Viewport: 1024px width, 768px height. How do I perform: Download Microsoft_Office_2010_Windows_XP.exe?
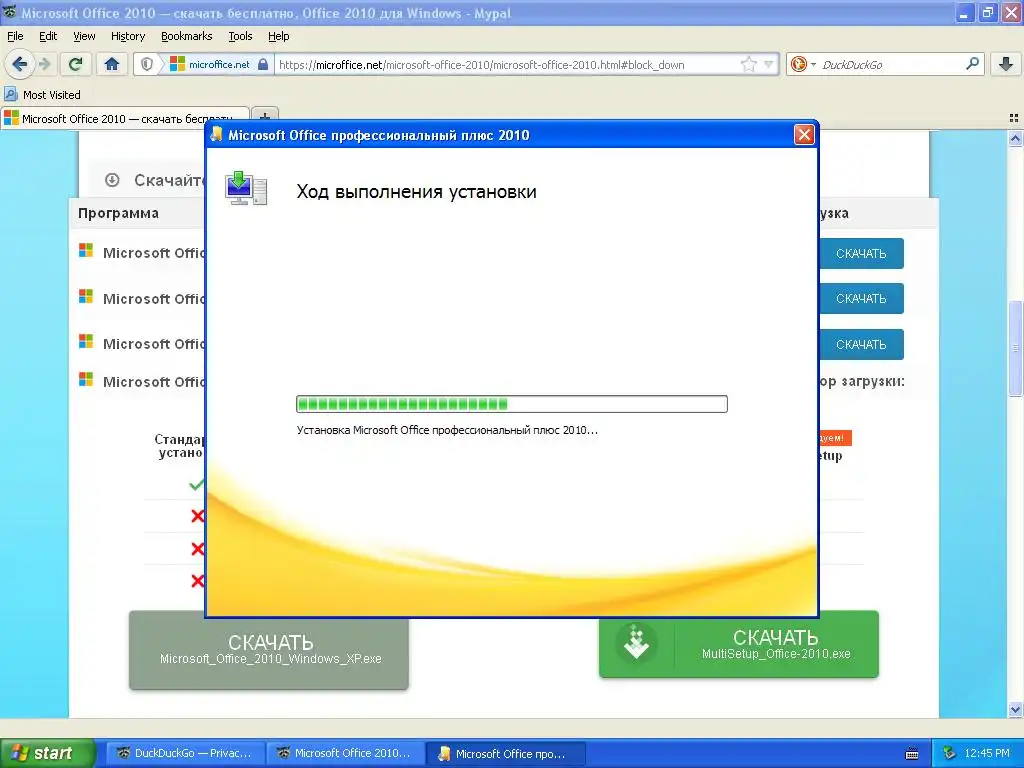coord(269,650)
